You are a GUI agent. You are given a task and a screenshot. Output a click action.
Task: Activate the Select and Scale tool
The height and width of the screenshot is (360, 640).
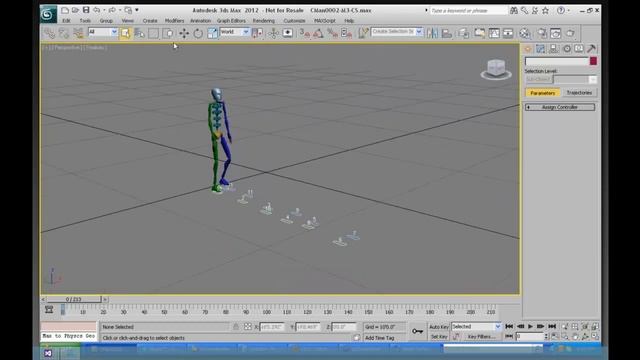point(212,33)
